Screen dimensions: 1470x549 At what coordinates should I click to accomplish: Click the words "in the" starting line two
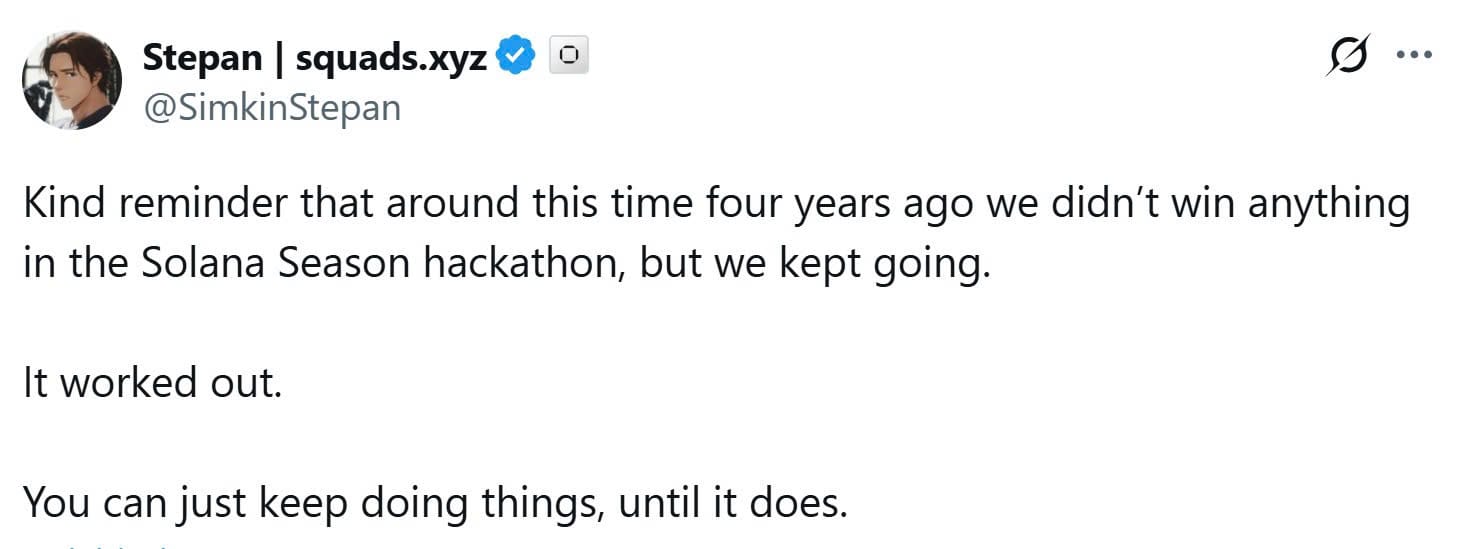click(x=68, y=264)
